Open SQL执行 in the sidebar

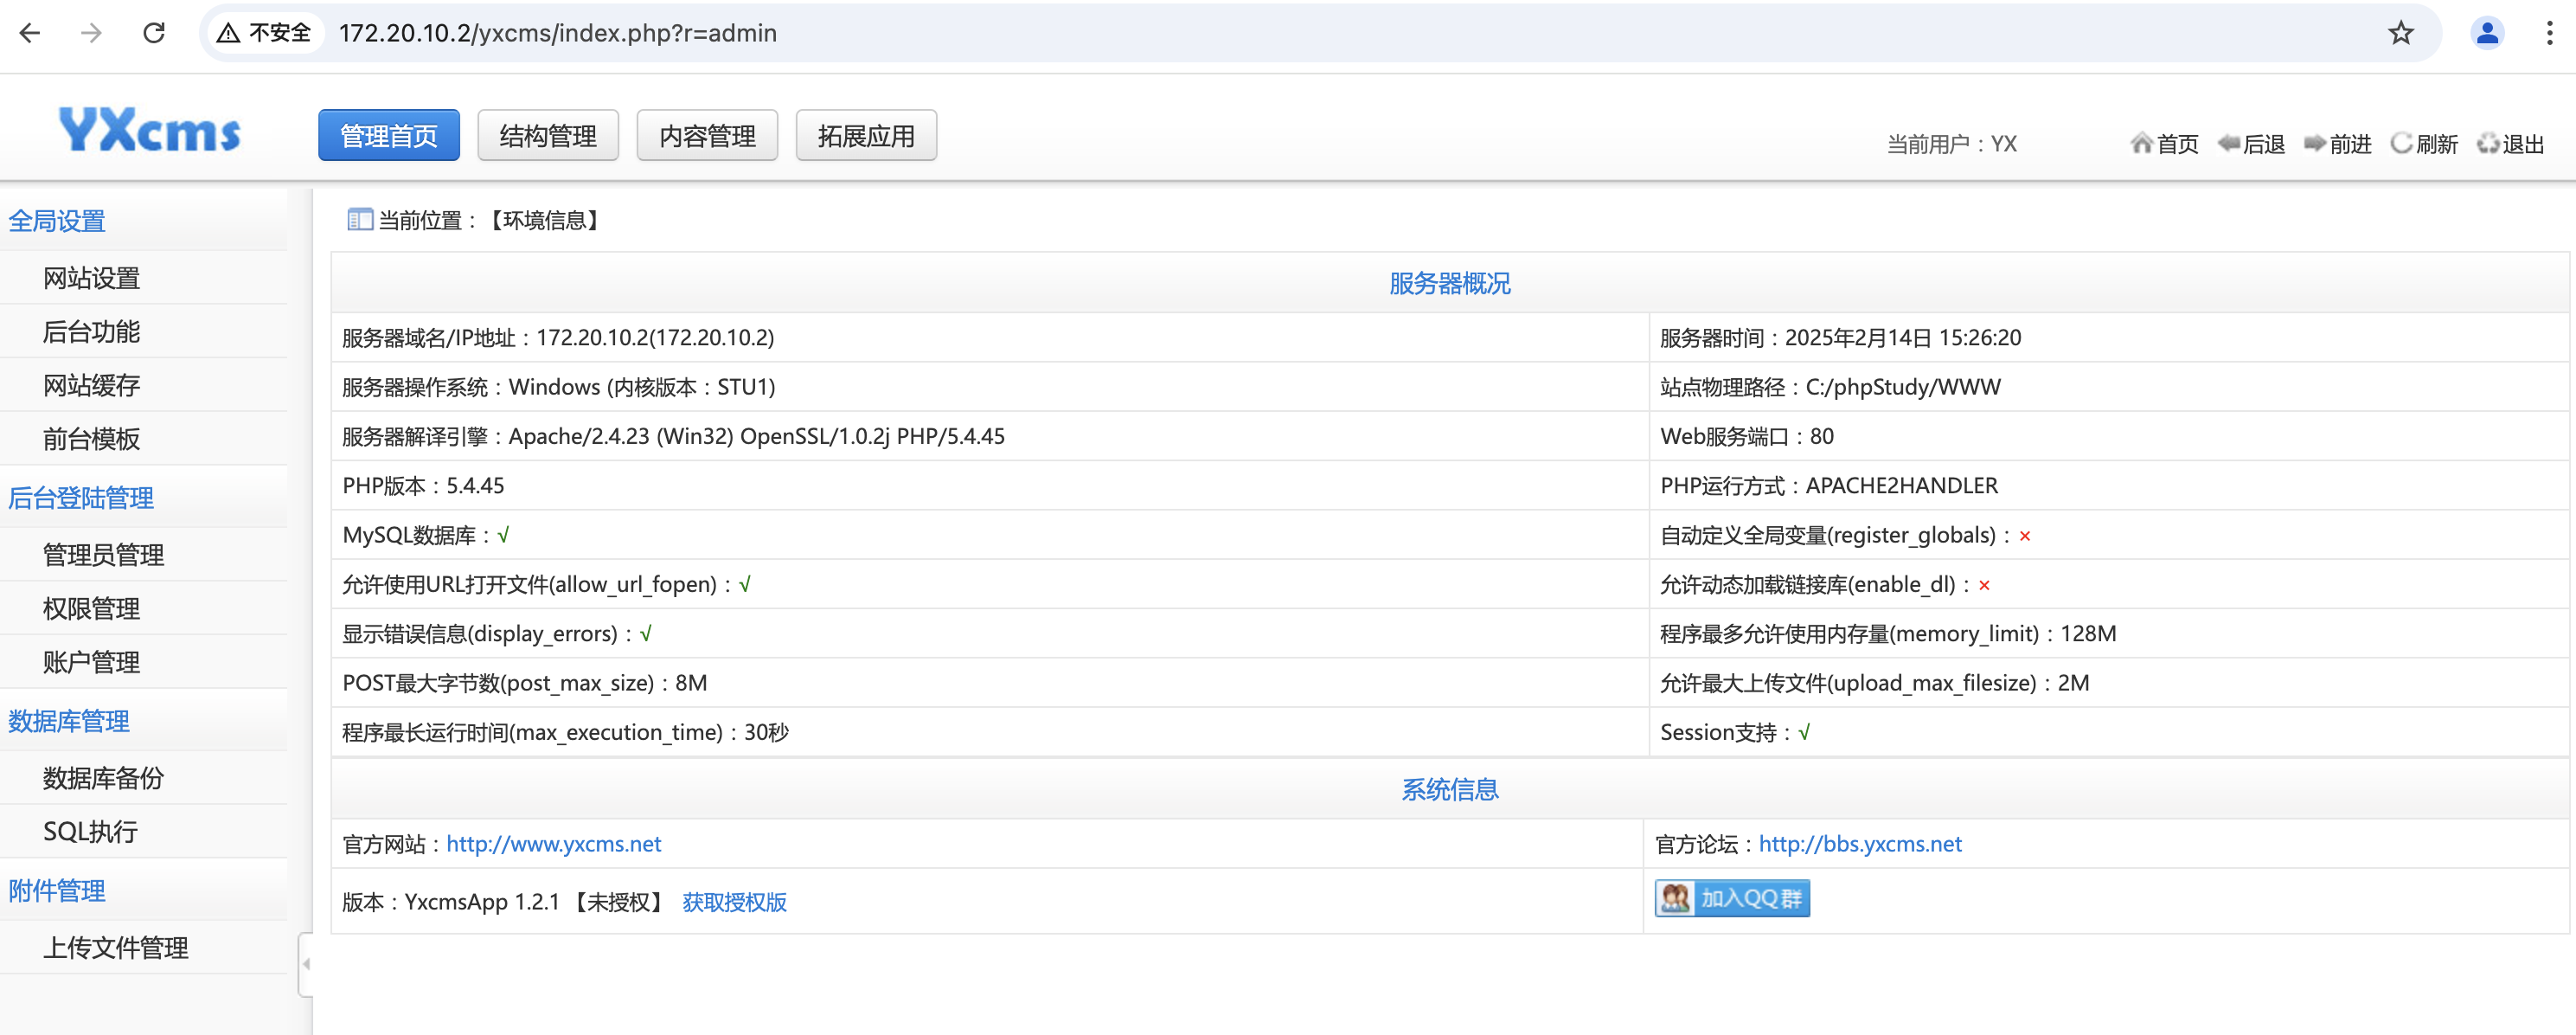[x=90, y=831]
